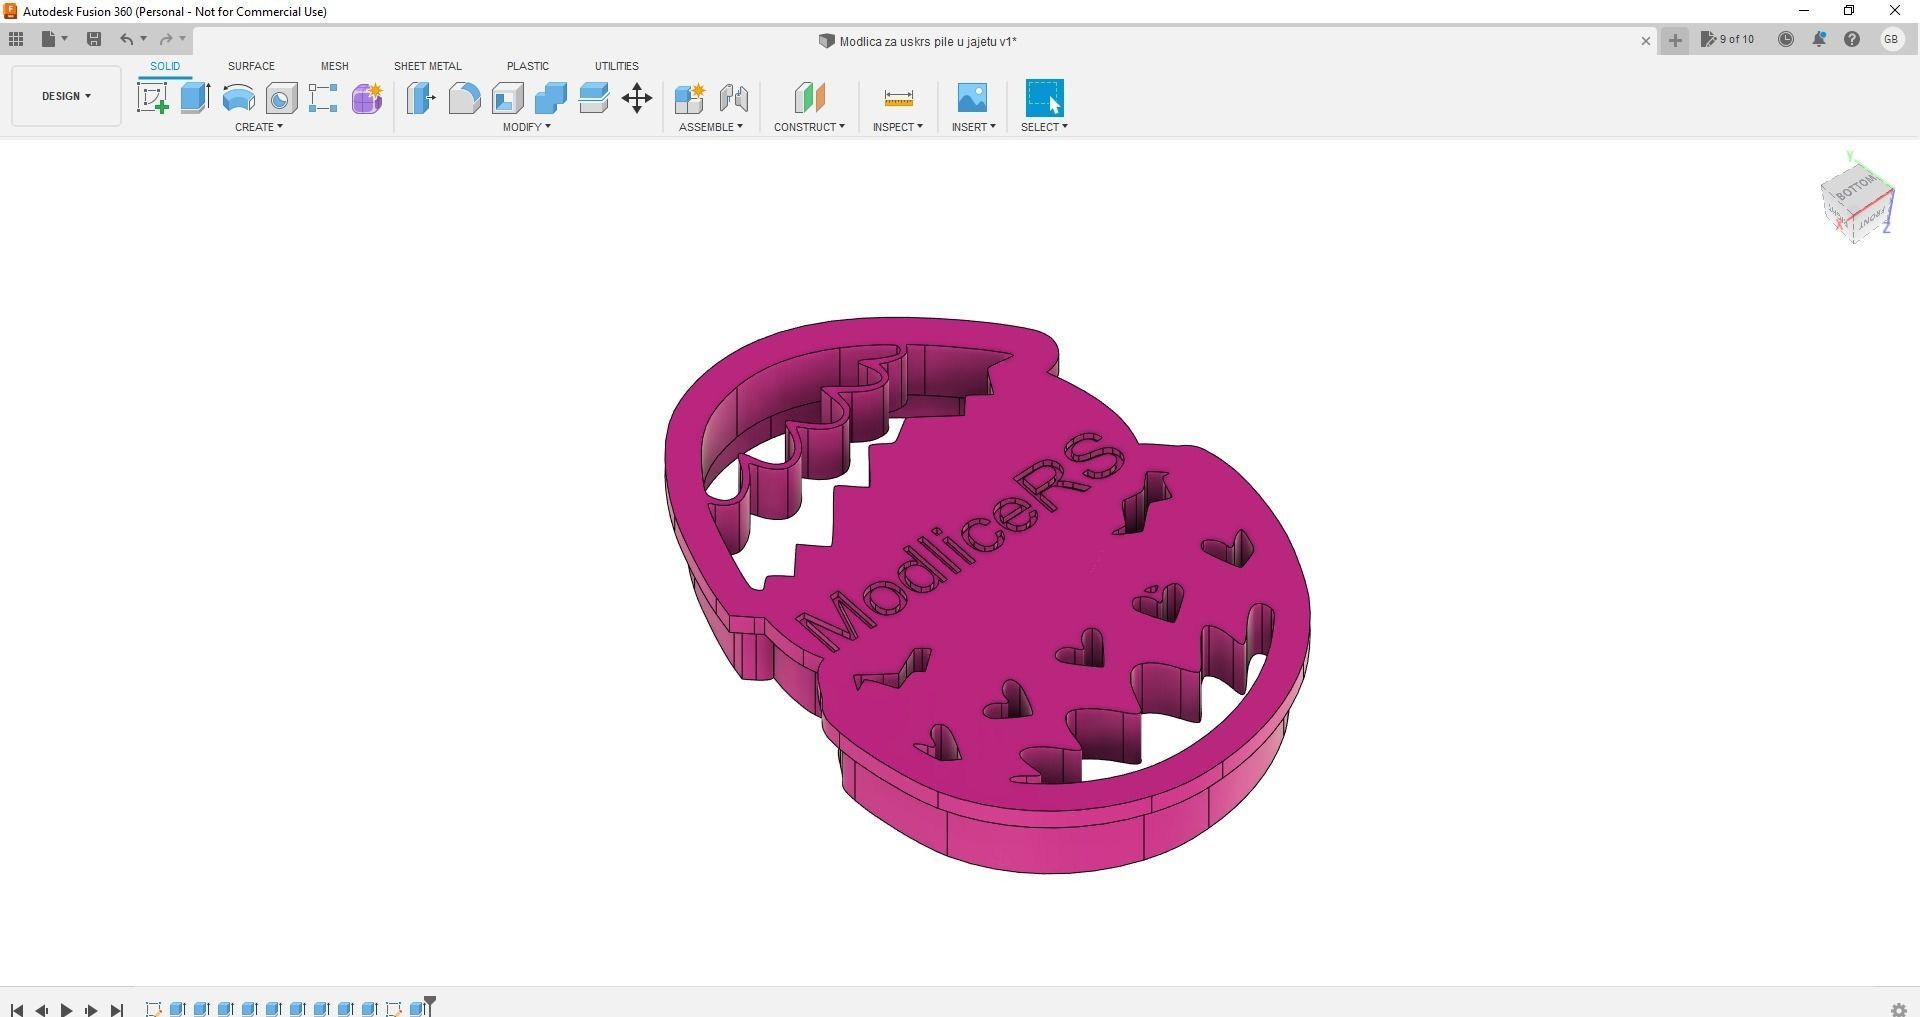The image size is (1920, 1017).
Task: Select the Combine tool
Action: 550,98
